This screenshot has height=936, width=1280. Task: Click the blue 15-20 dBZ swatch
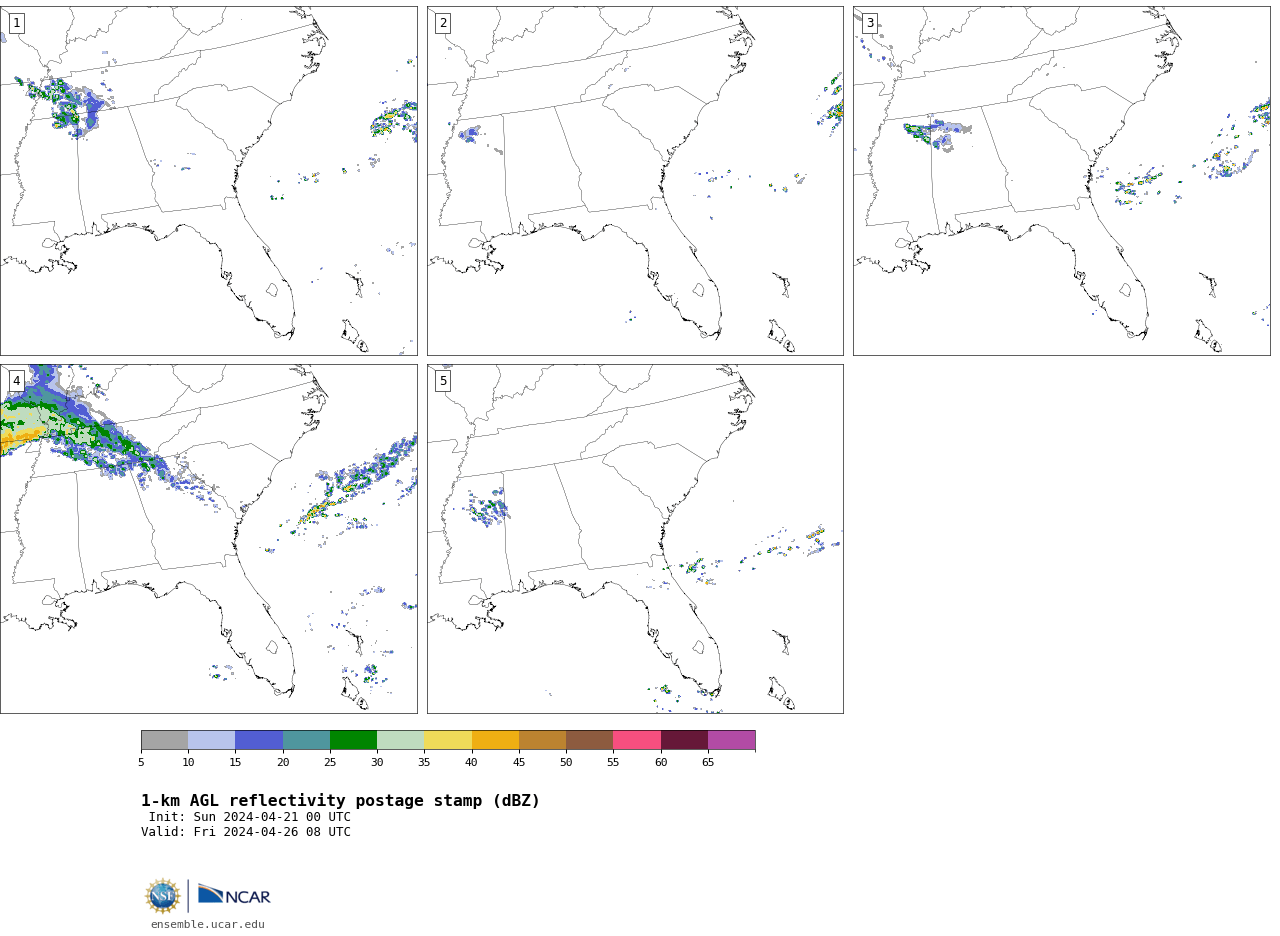tap(259, 740)
